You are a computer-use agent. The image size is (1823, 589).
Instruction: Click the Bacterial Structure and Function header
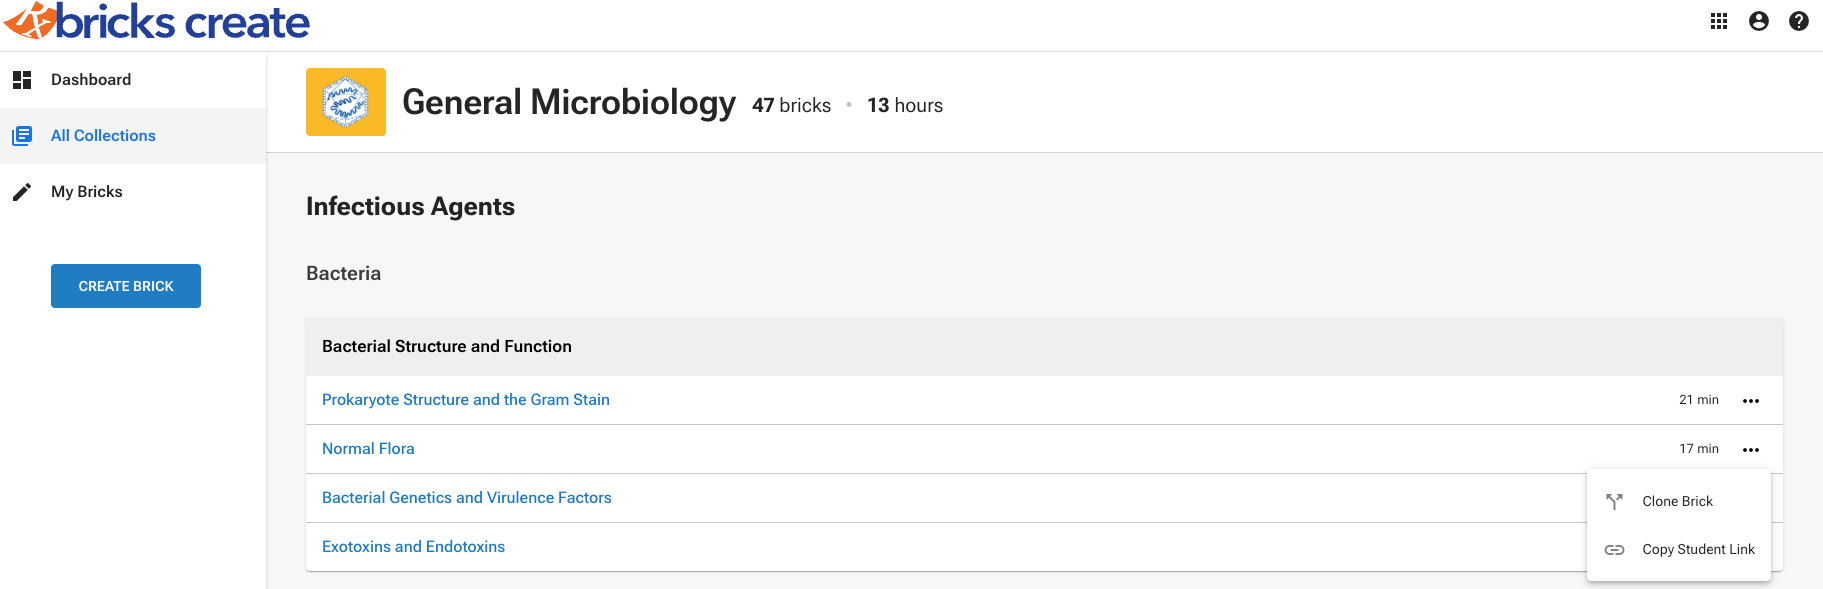coord(446,346)
